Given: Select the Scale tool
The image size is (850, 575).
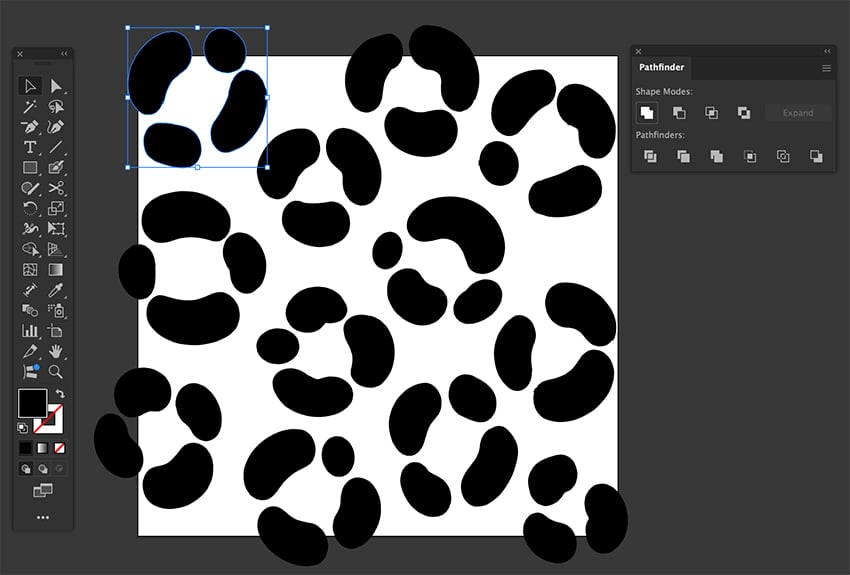Looking at the screenshot, I should (56, 208).
